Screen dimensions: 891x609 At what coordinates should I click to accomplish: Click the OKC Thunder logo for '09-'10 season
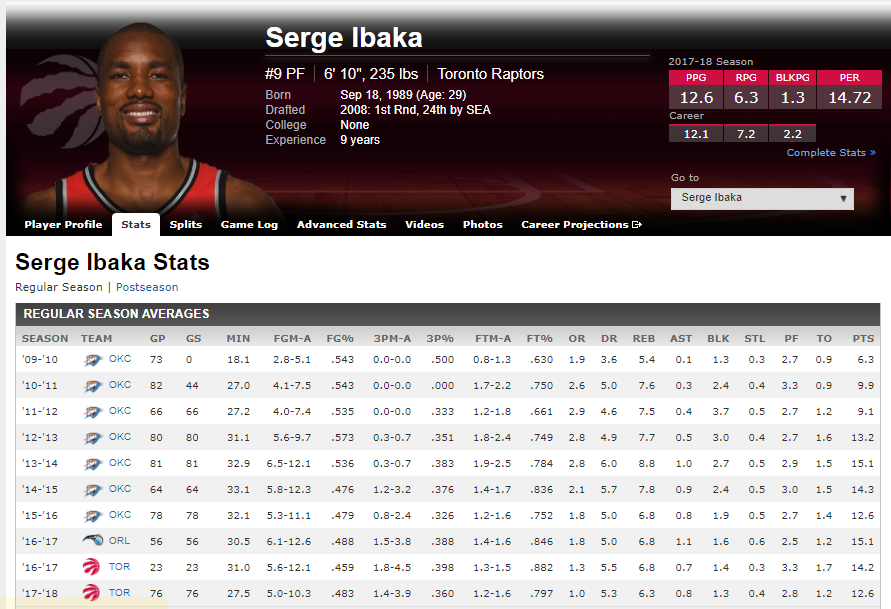pos(92,359)
